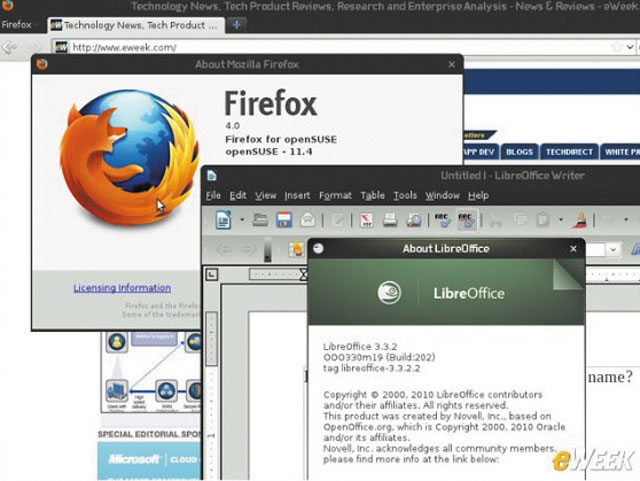Click the eWeek site favicon in URL bar
The image size is (640, 481).
tap(61, 47)
